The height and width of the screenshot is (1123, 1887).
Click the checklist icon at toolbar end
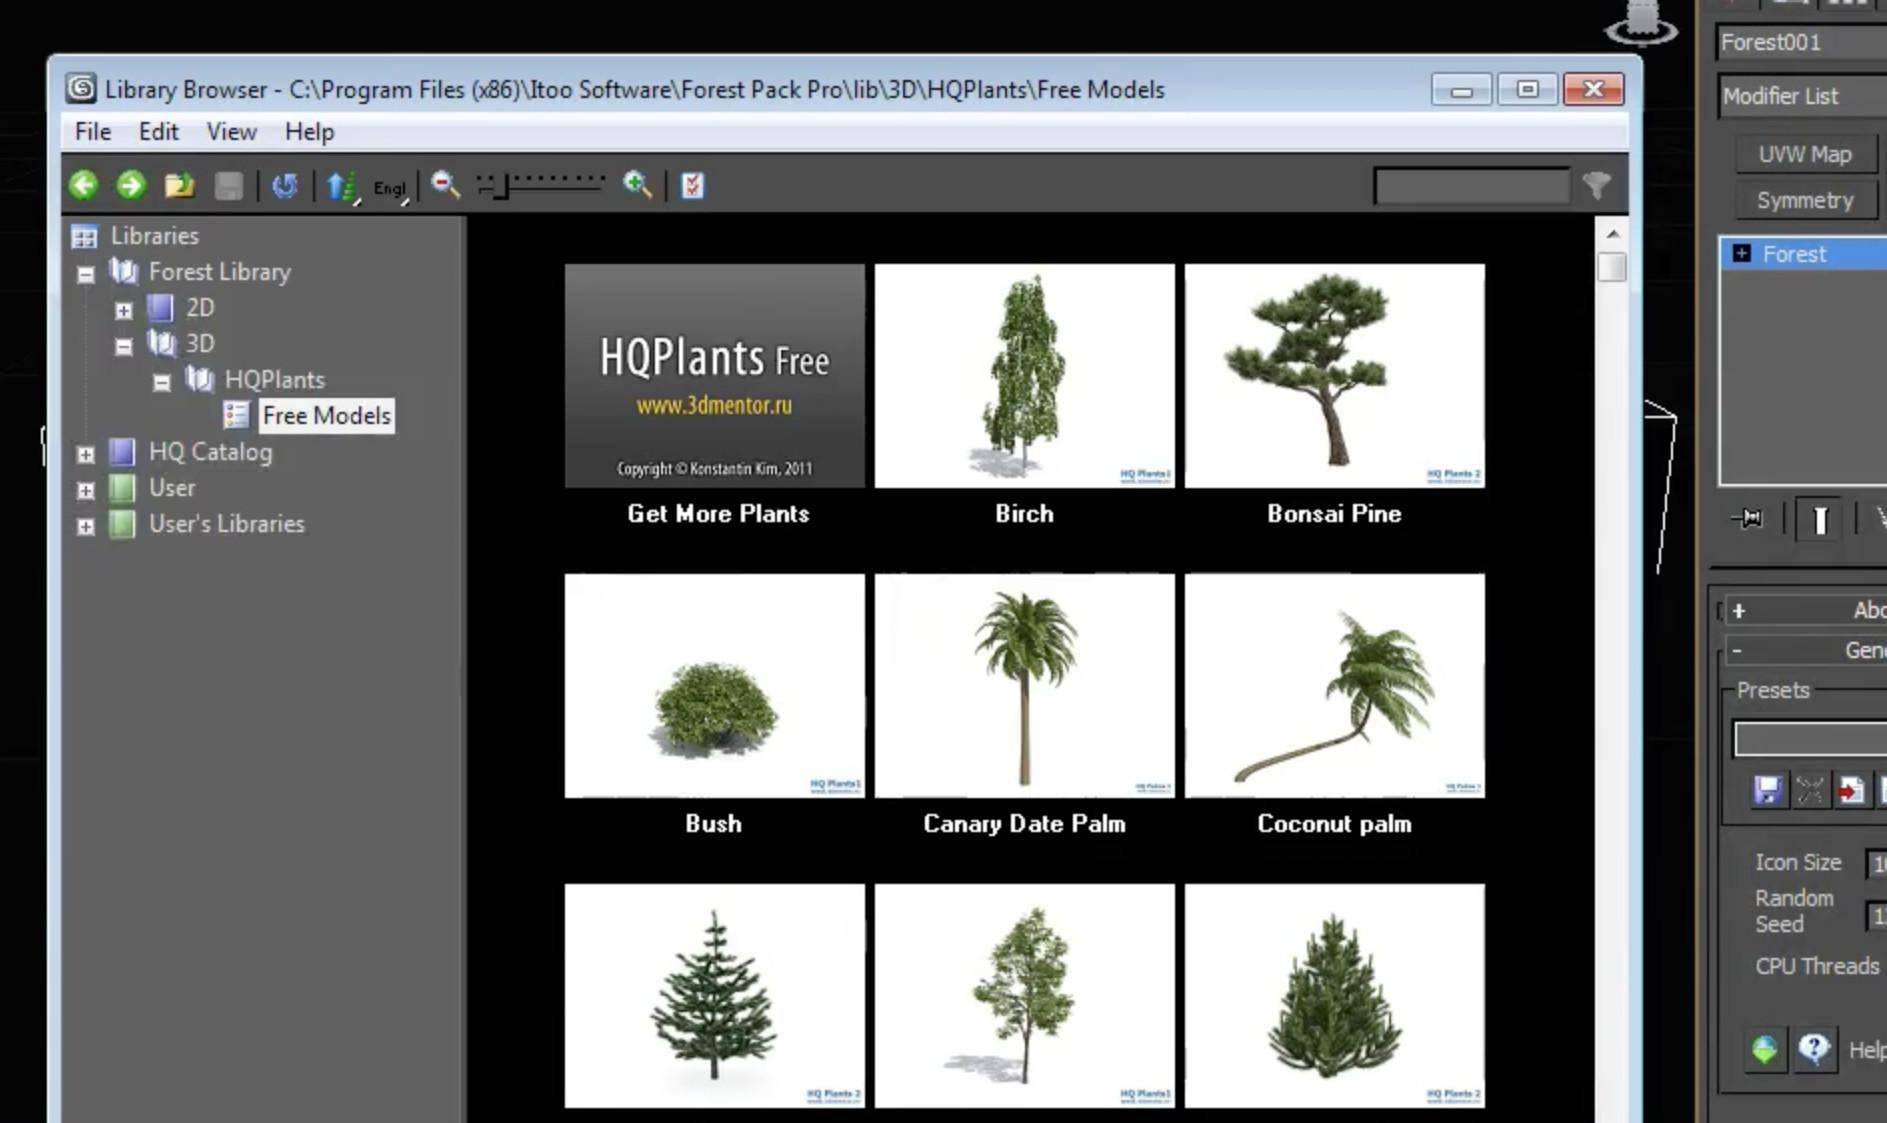(694, 185)
